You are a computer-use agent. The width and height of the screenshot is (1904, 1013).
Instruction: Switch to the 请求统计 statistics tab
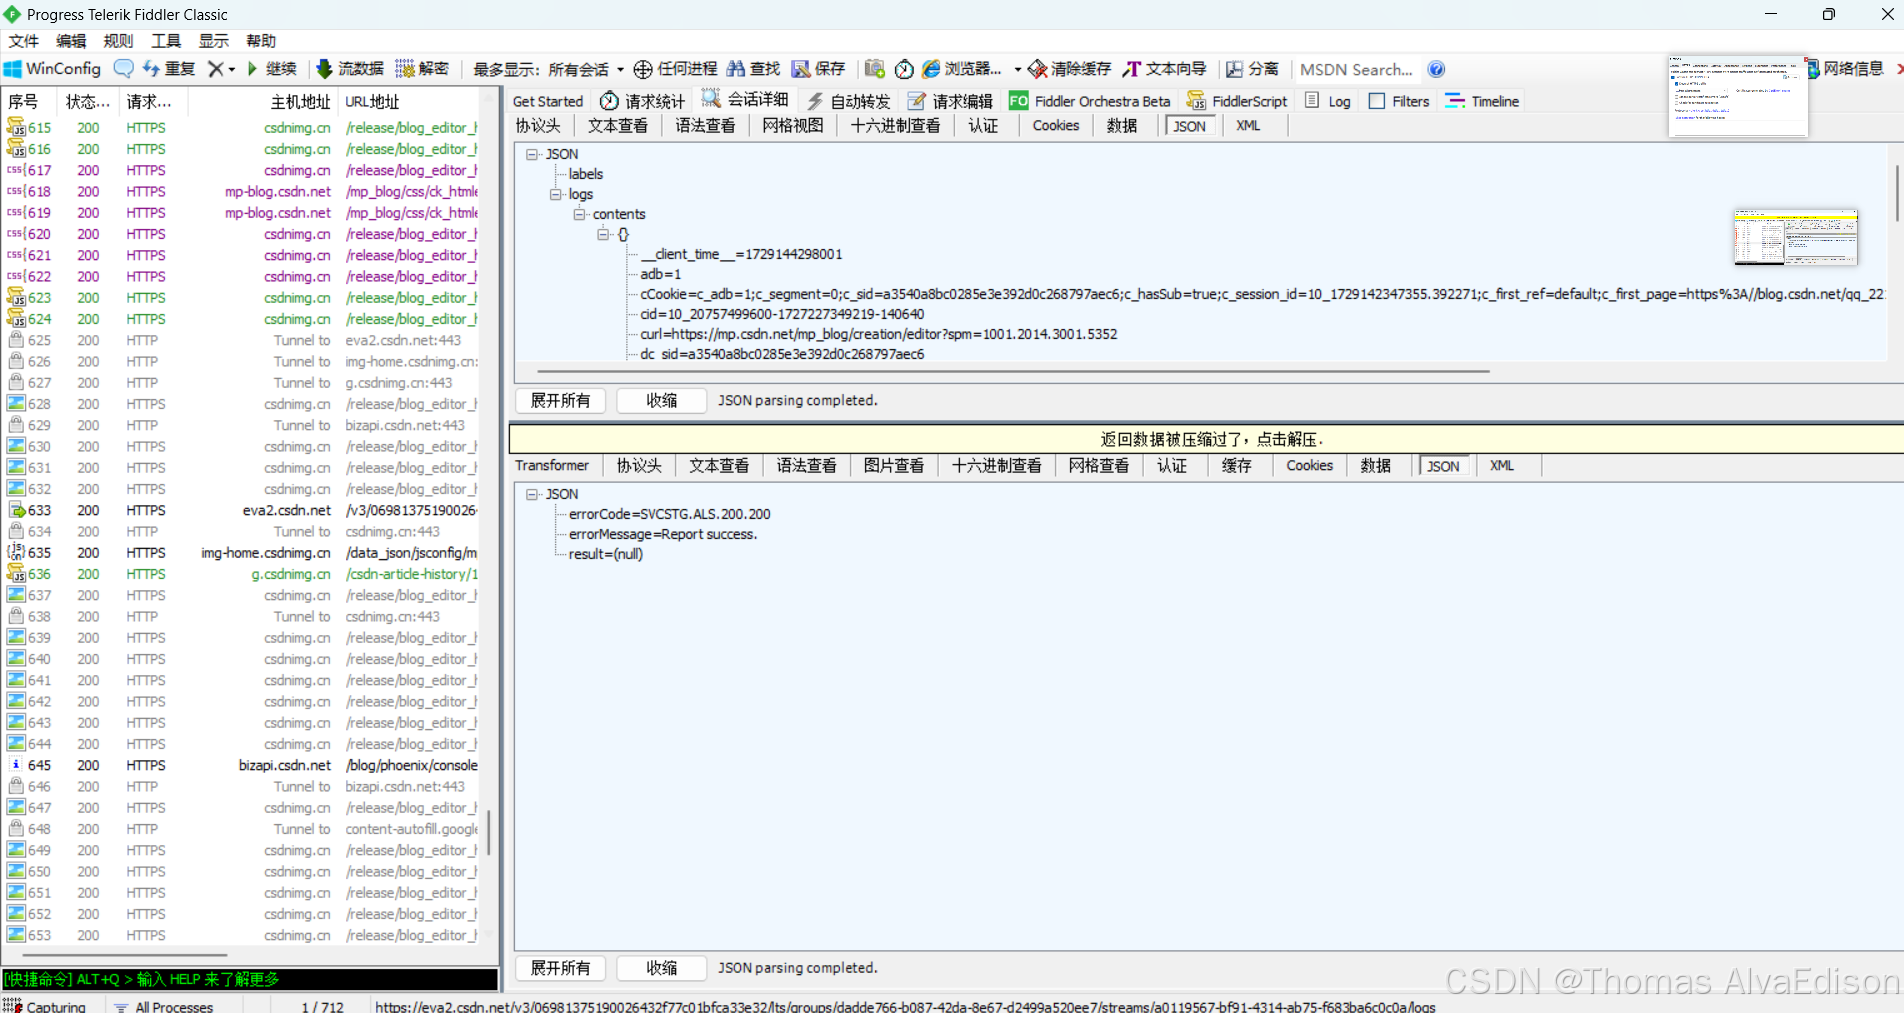pyautogui.click(x=643, y=101)
